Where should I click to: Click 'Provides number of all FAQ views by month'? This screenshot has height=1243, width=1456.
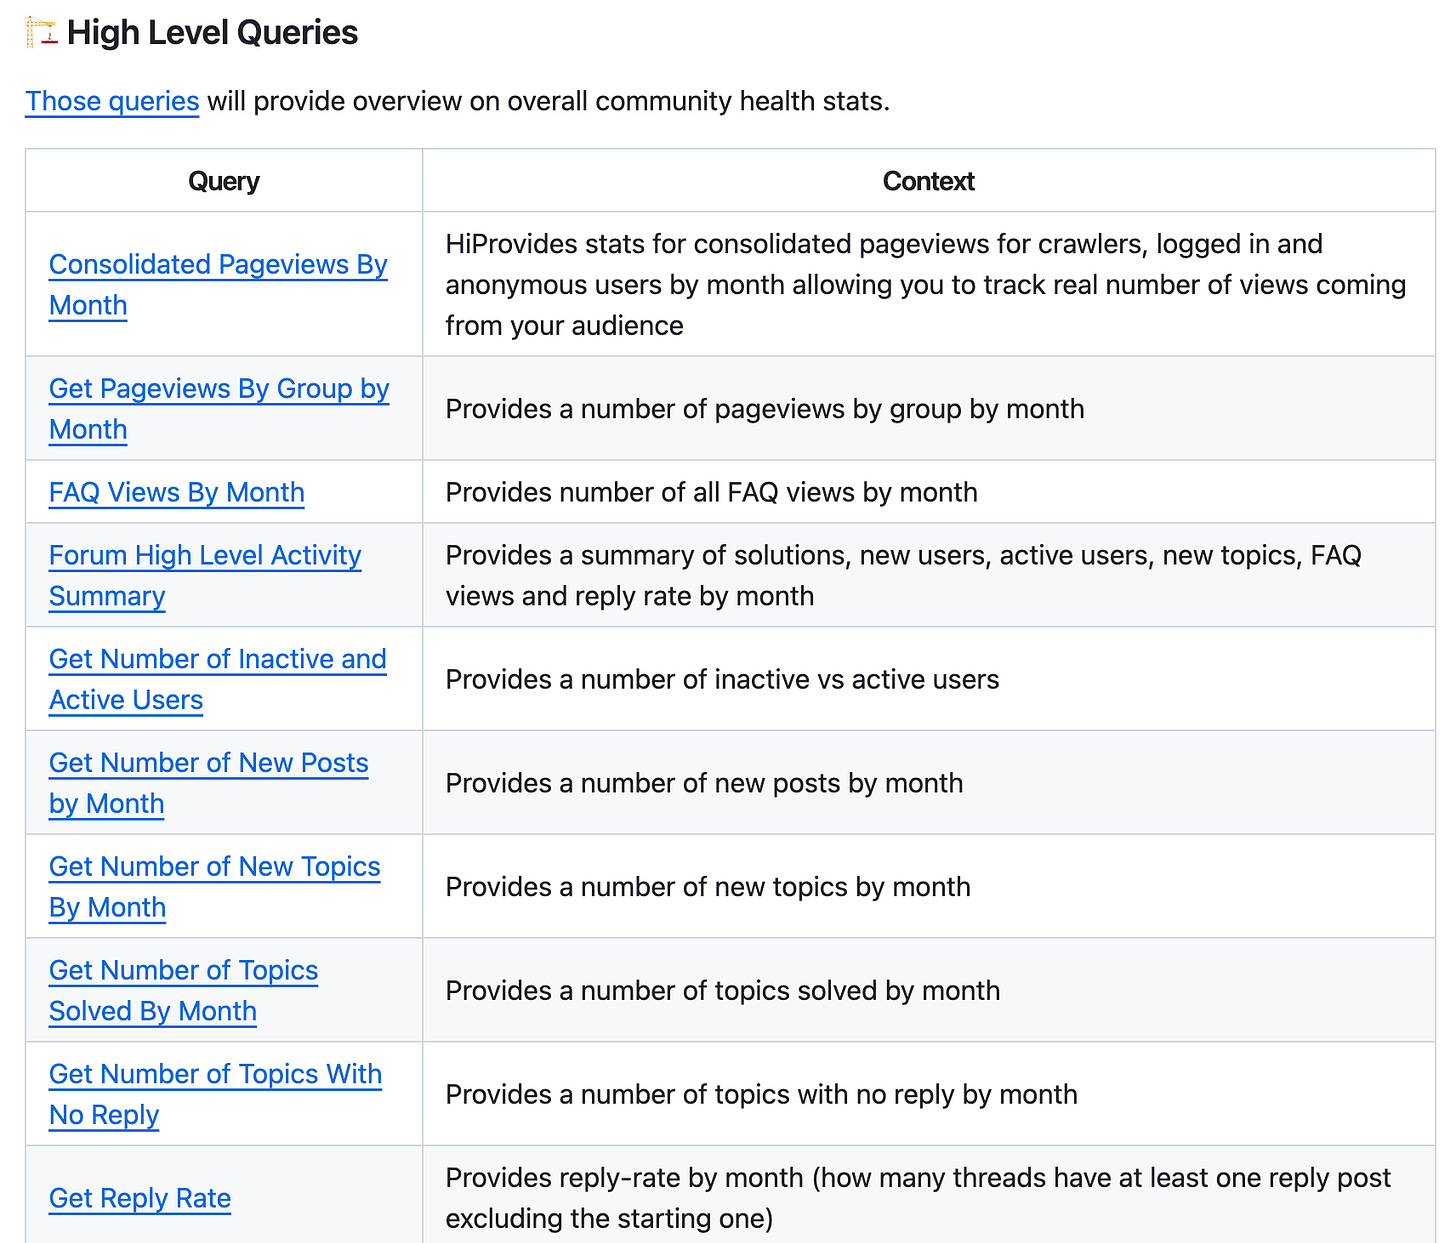pos(711,492)
